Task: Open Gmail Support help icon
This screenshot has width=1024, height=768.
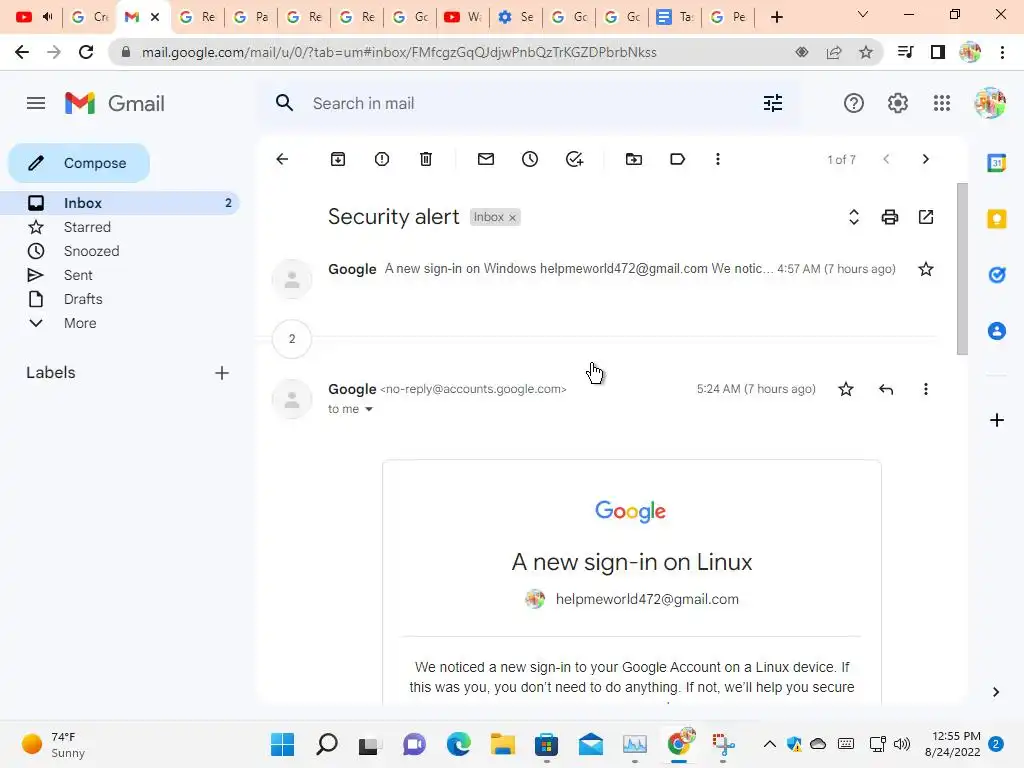Action: [854, 103]
